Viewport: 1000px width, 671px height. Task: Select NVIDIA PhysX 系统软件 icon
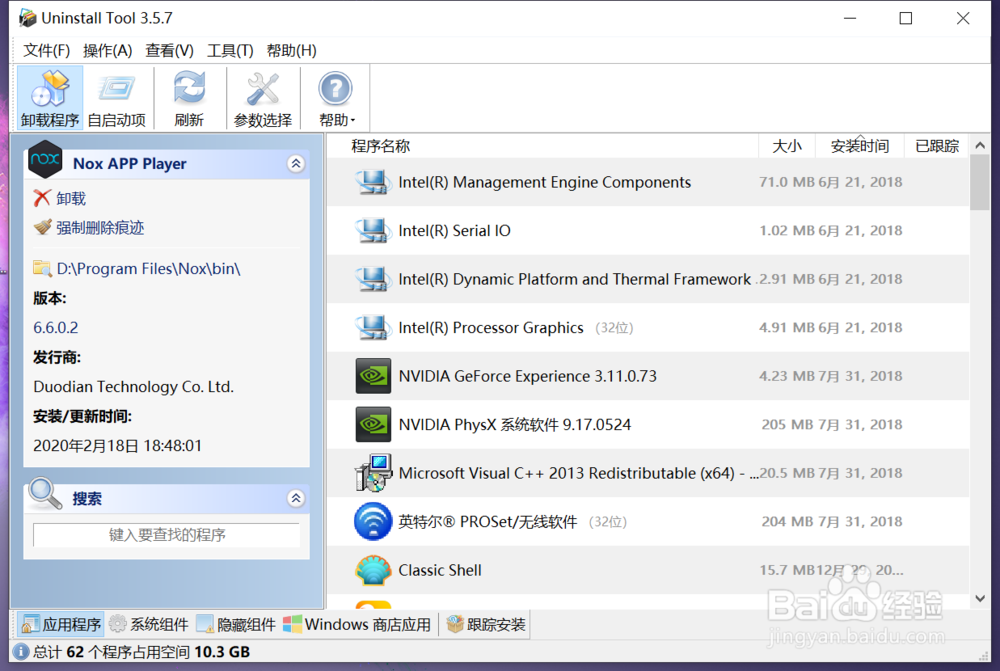click(x=373, y=425)
